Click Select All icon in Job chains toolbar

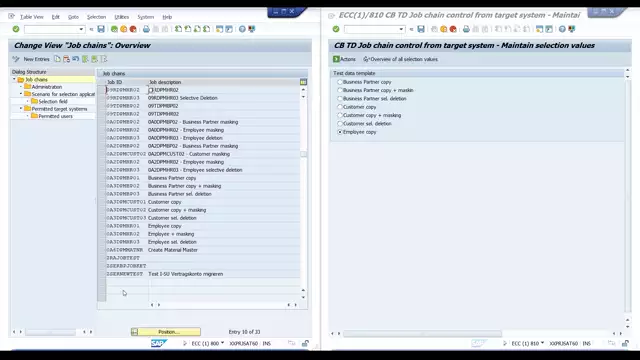coord(85,59)
